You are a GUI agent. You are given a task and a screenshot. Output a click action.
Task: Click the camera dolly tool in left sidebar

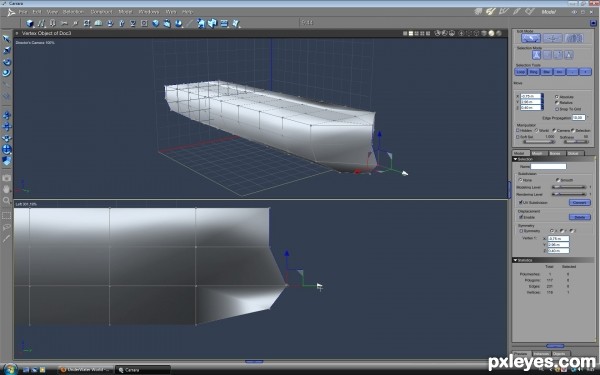[7, 115]
